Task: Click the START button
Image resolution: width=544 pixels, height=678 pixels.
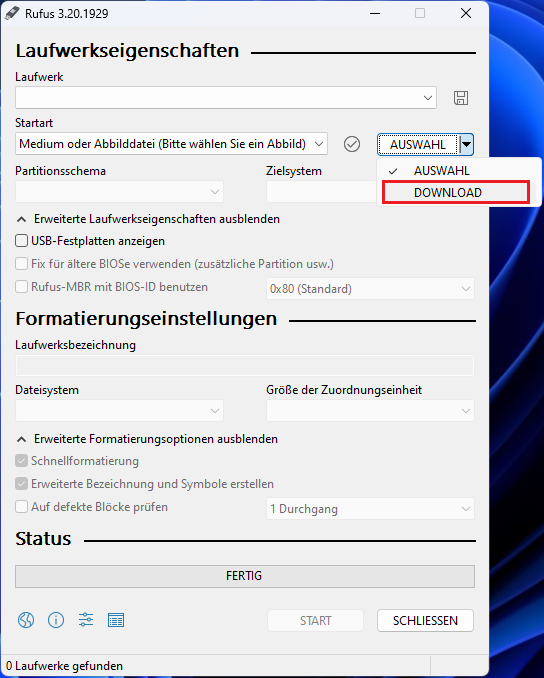Action: click(x=316, y=620)
